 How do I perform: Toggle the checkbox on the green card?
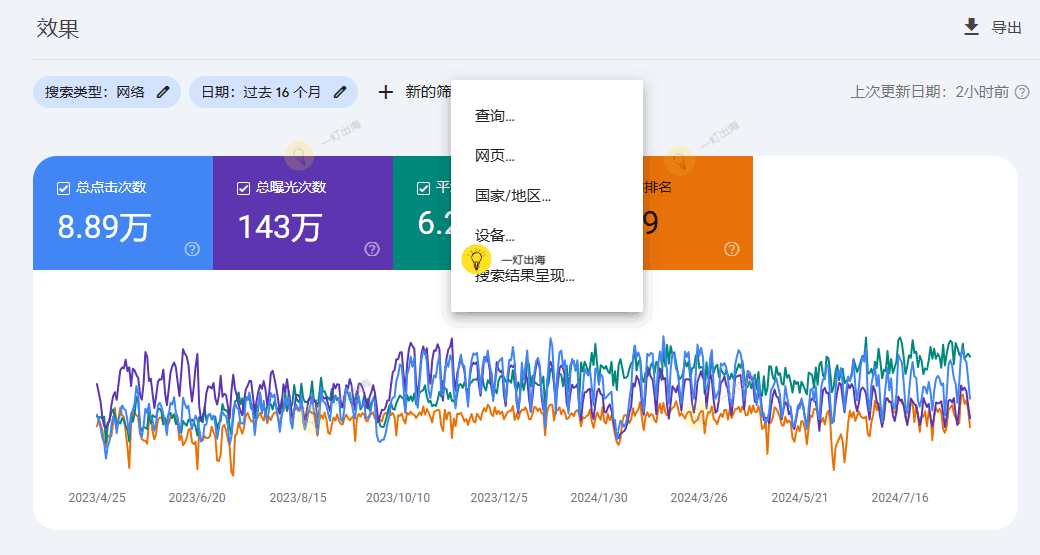pyautogui.click(x=423, y=187)
